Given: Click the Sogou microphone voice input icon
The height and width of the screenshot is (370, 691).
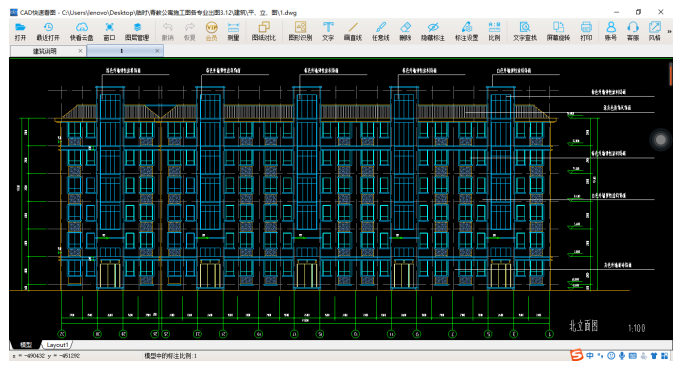Looking at the screenshot, I should click(x=622, y=356).
